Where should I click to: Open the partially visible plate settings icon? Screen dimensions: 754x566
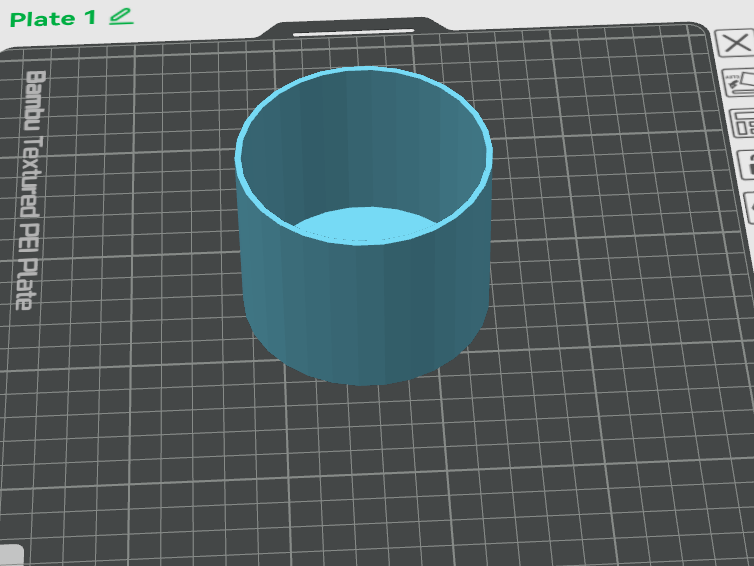pos(749,207)
